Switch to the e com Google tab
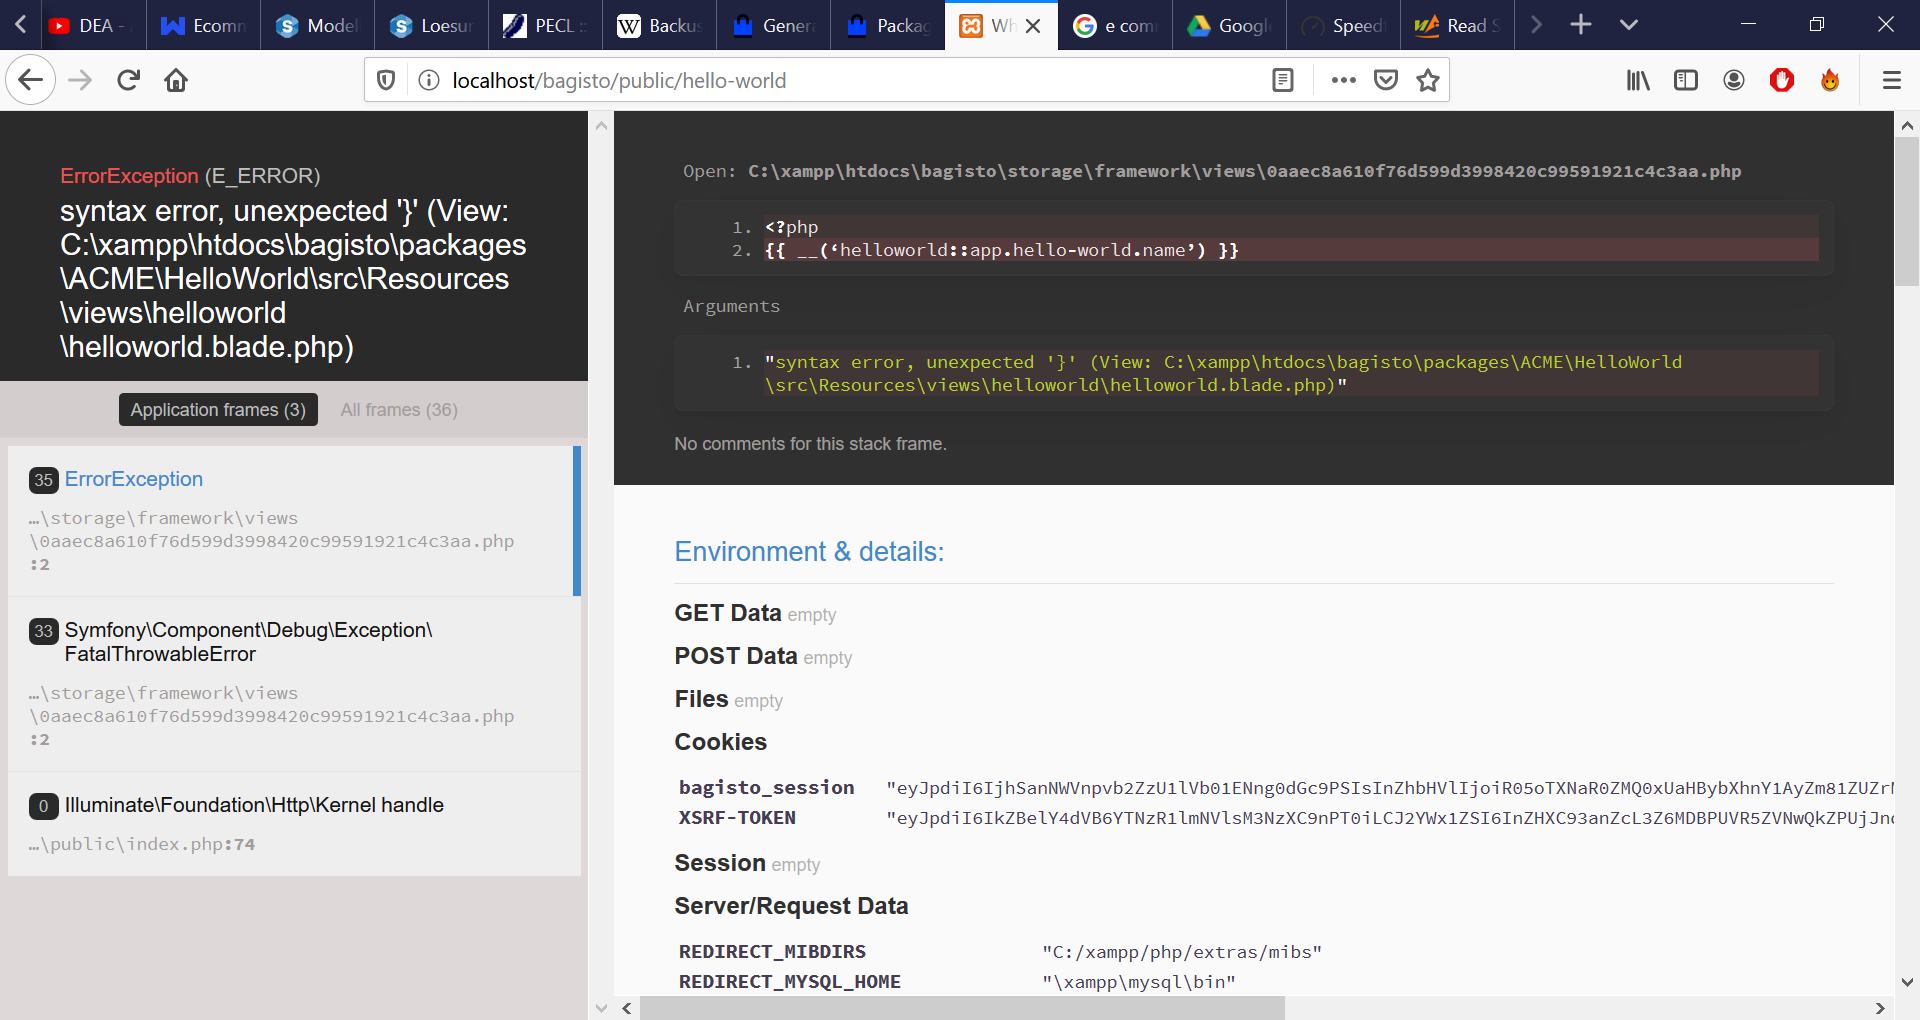Viewport: 1920px width, 1020px height. pyautogui.click(x=1115, y=25)
